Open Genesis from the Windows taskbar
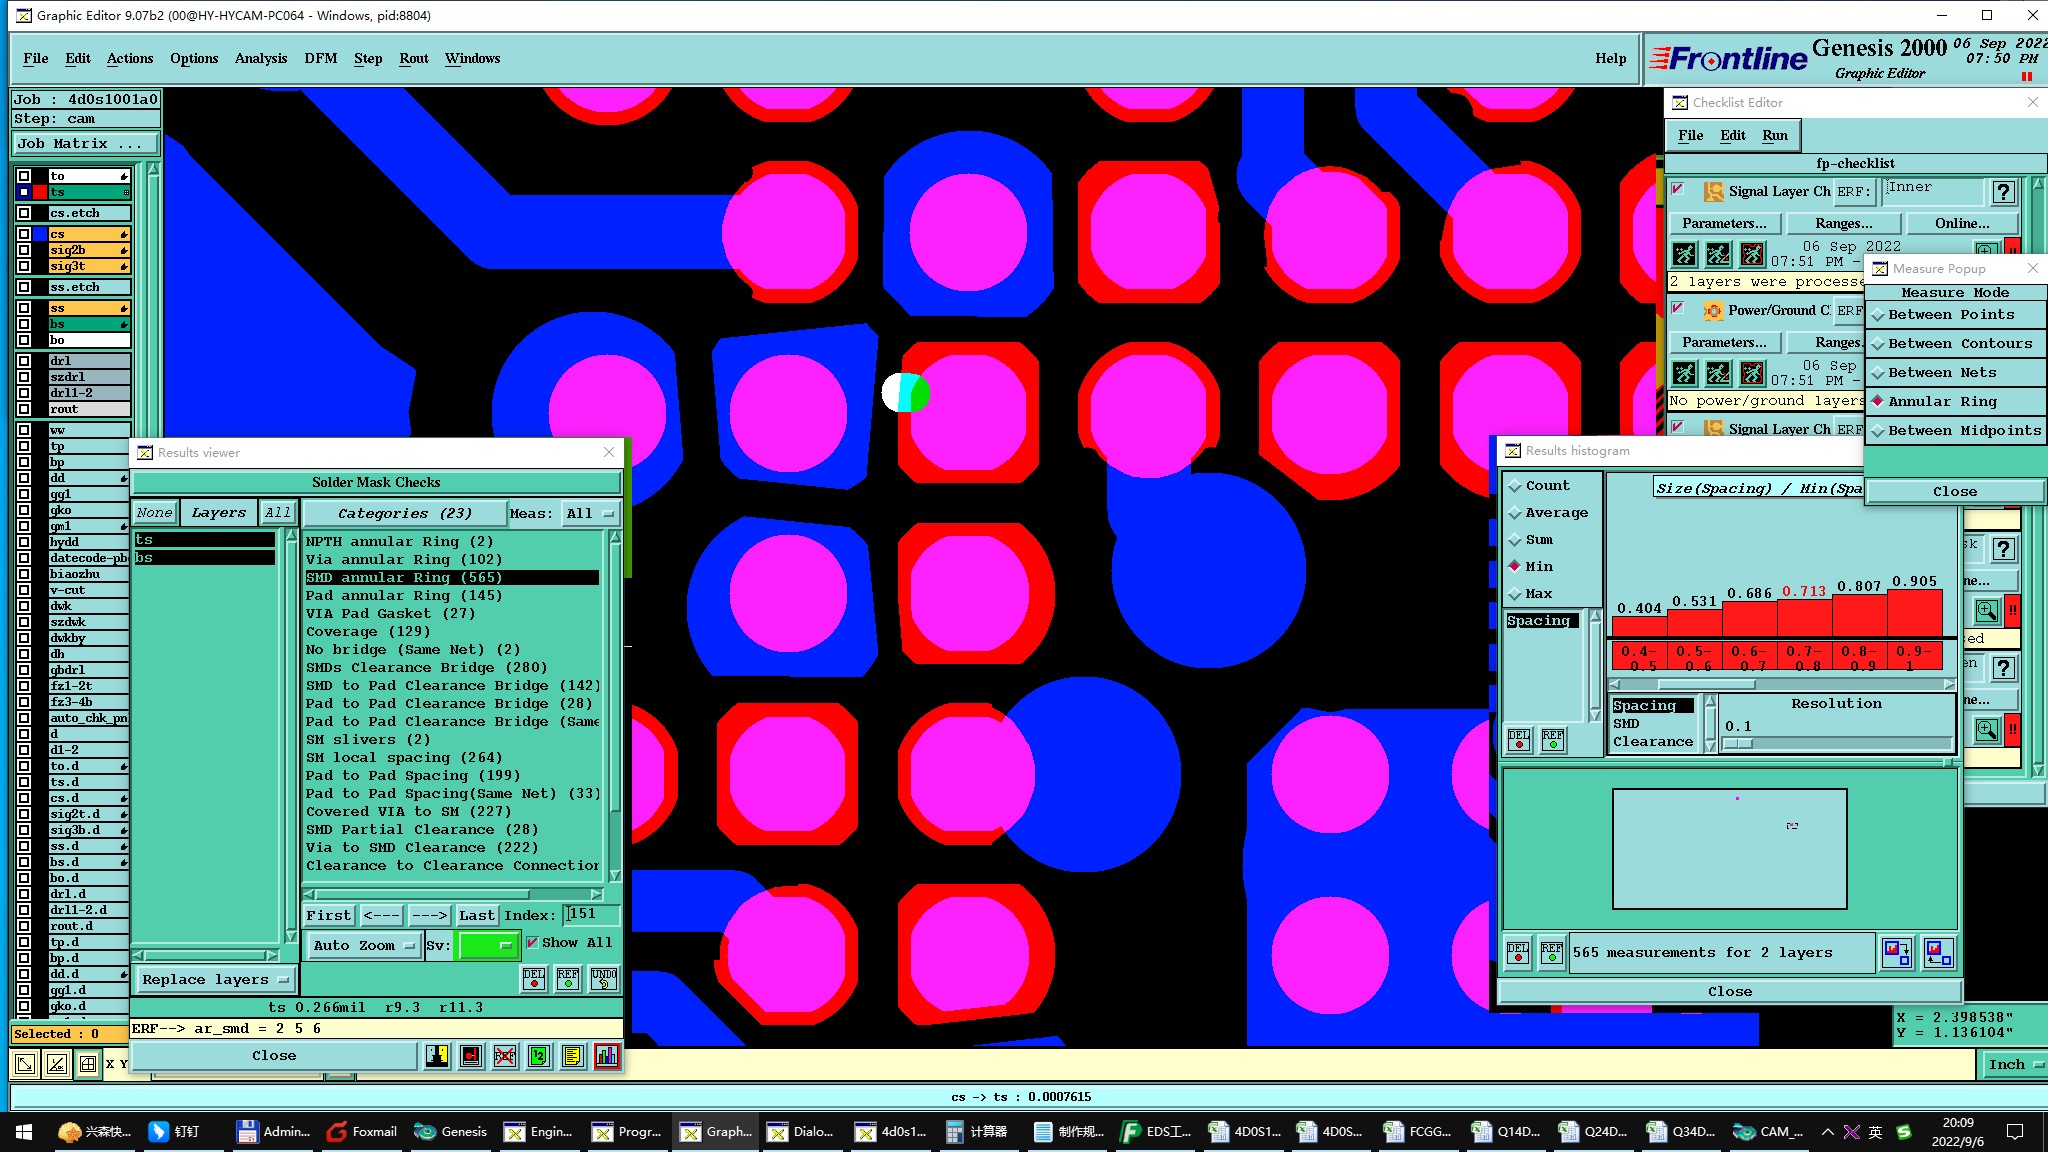The image size is (2048, 1152). (451, 1131)
